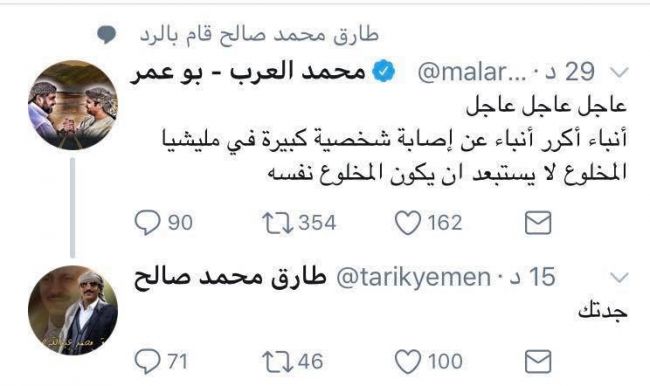Open محمد العرب - بو عمر profile name
Screen dimensions: 650x386
248,72
